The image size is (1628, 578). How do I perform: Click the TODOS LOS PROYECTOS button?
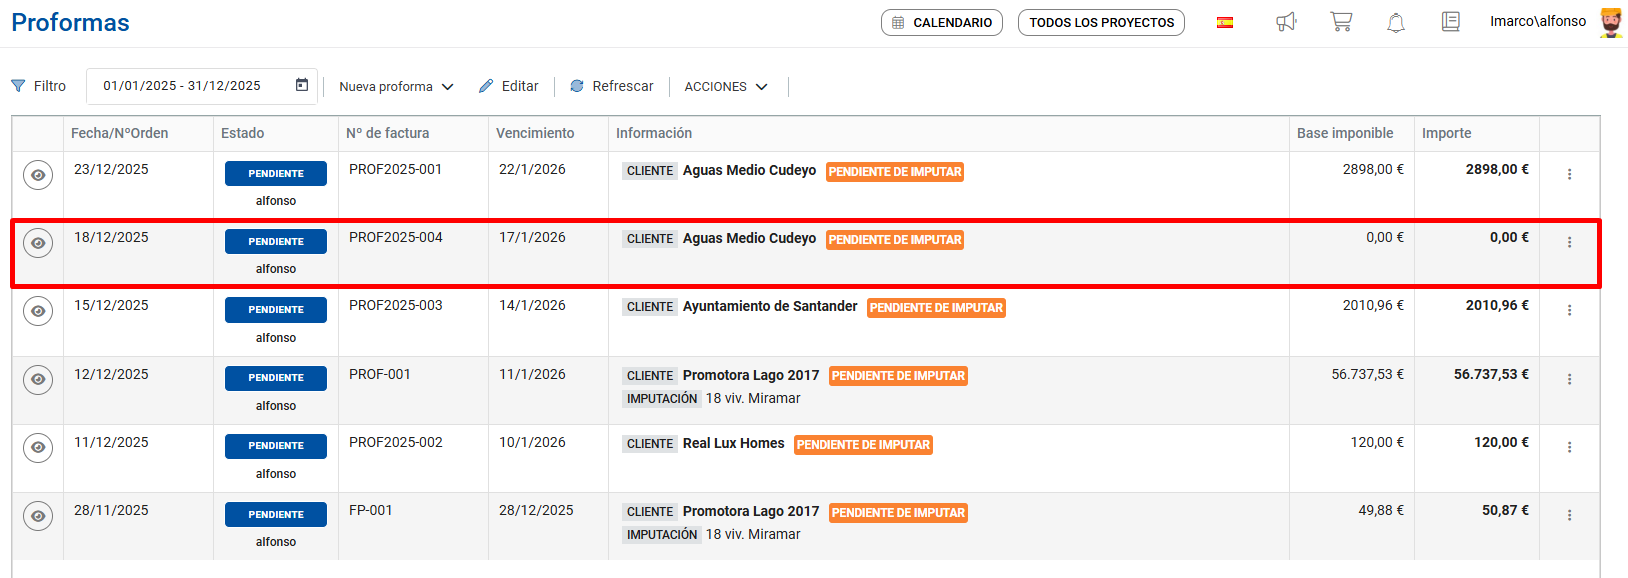coord(1101,22)
